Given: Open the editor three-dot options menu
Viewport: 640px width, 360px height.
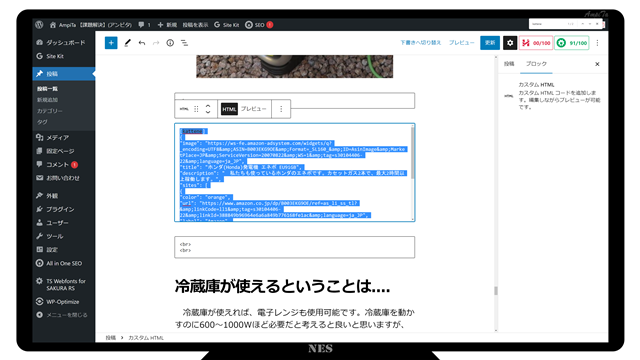Looking at the screenshot, I should tap(598, 43).
